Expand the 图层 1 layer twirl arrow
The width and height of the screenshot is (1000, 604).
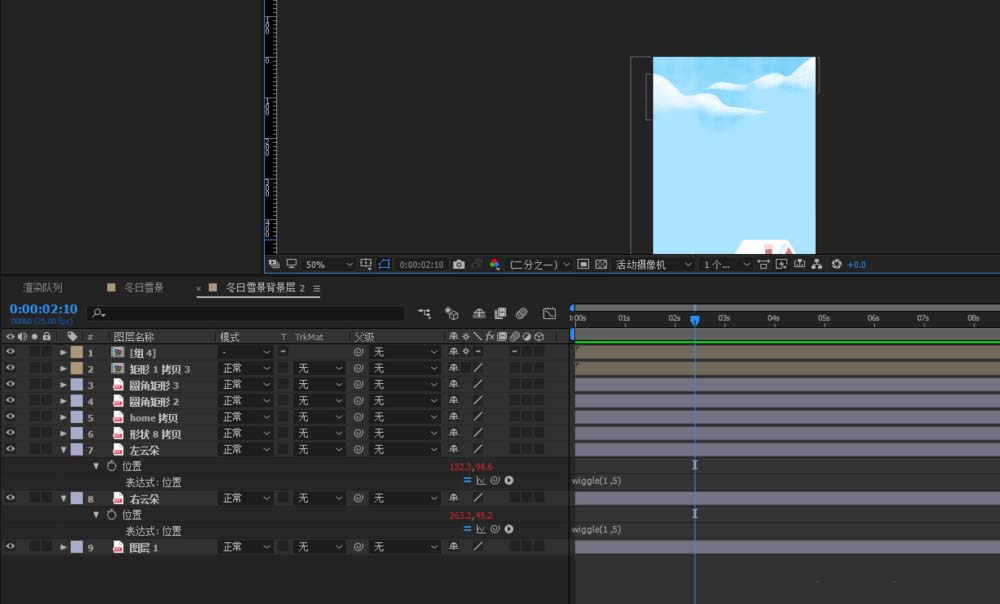(63, 547)
